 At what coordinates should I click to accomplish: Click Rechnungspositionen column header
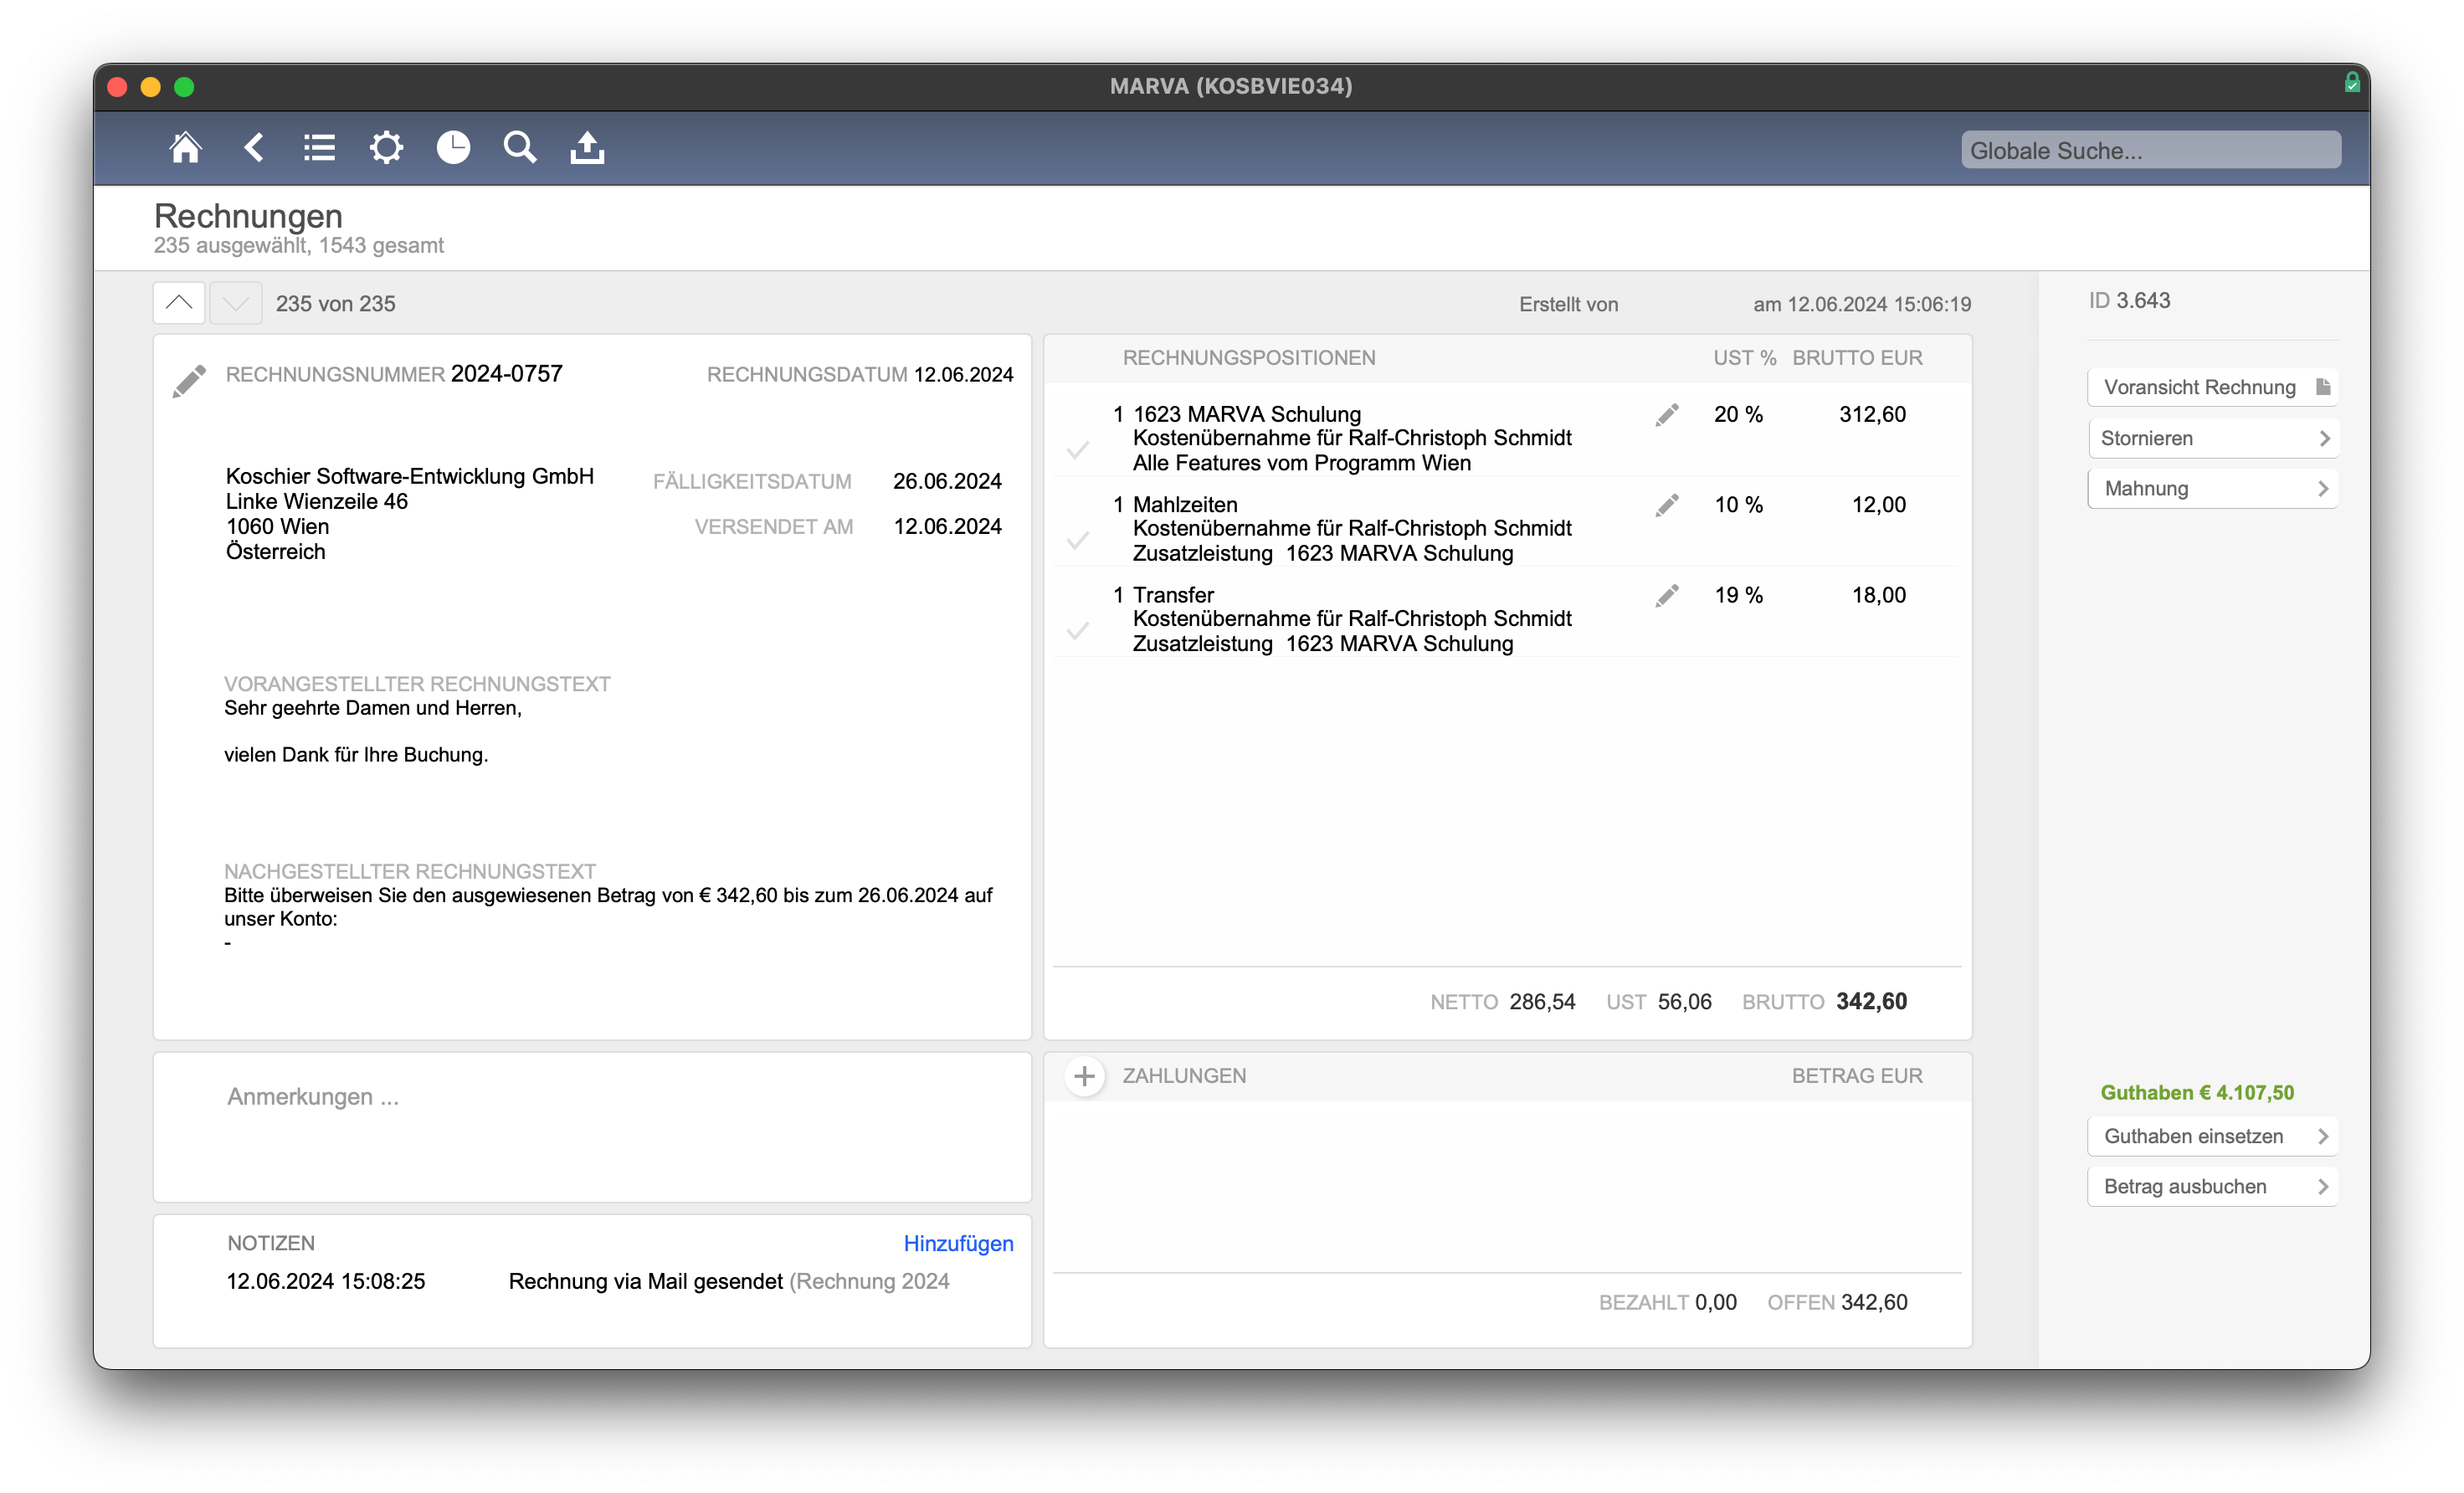1248,358
